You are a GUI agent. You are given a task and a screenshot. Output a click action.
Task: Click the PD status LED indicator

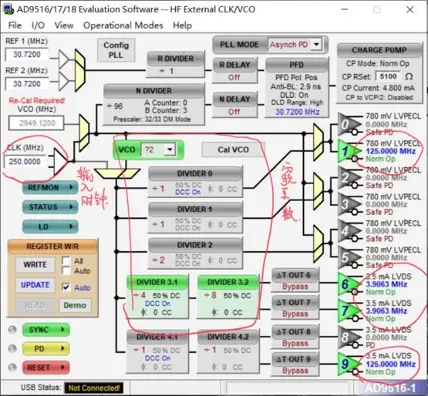12,349
